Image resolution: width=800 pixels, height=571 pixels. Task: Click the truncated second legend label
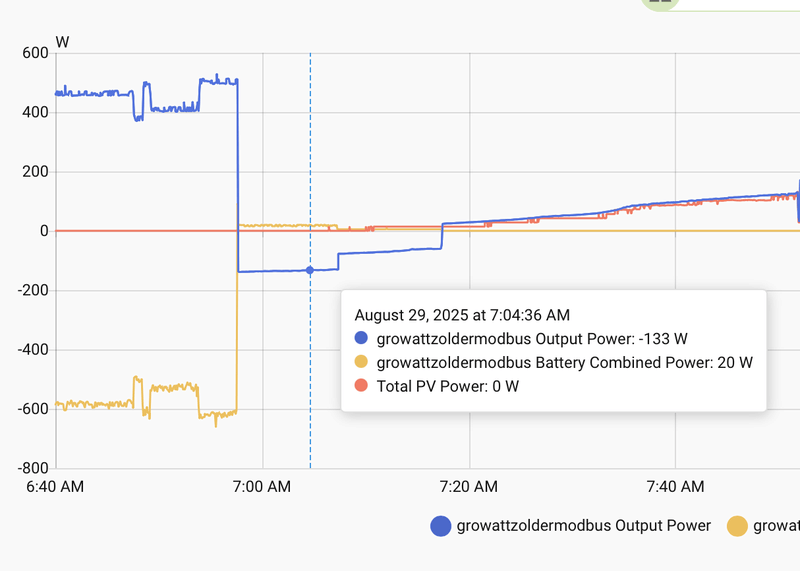pyautogui.click(x=776, y=526)
